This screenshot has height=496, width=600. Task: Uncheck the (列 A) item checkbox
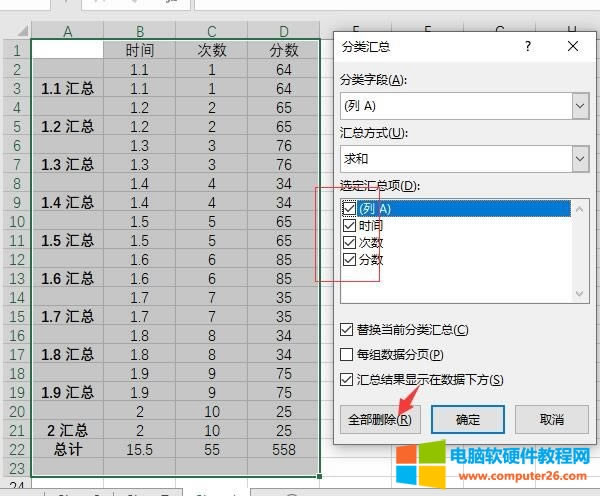click(x=349, y=208)
